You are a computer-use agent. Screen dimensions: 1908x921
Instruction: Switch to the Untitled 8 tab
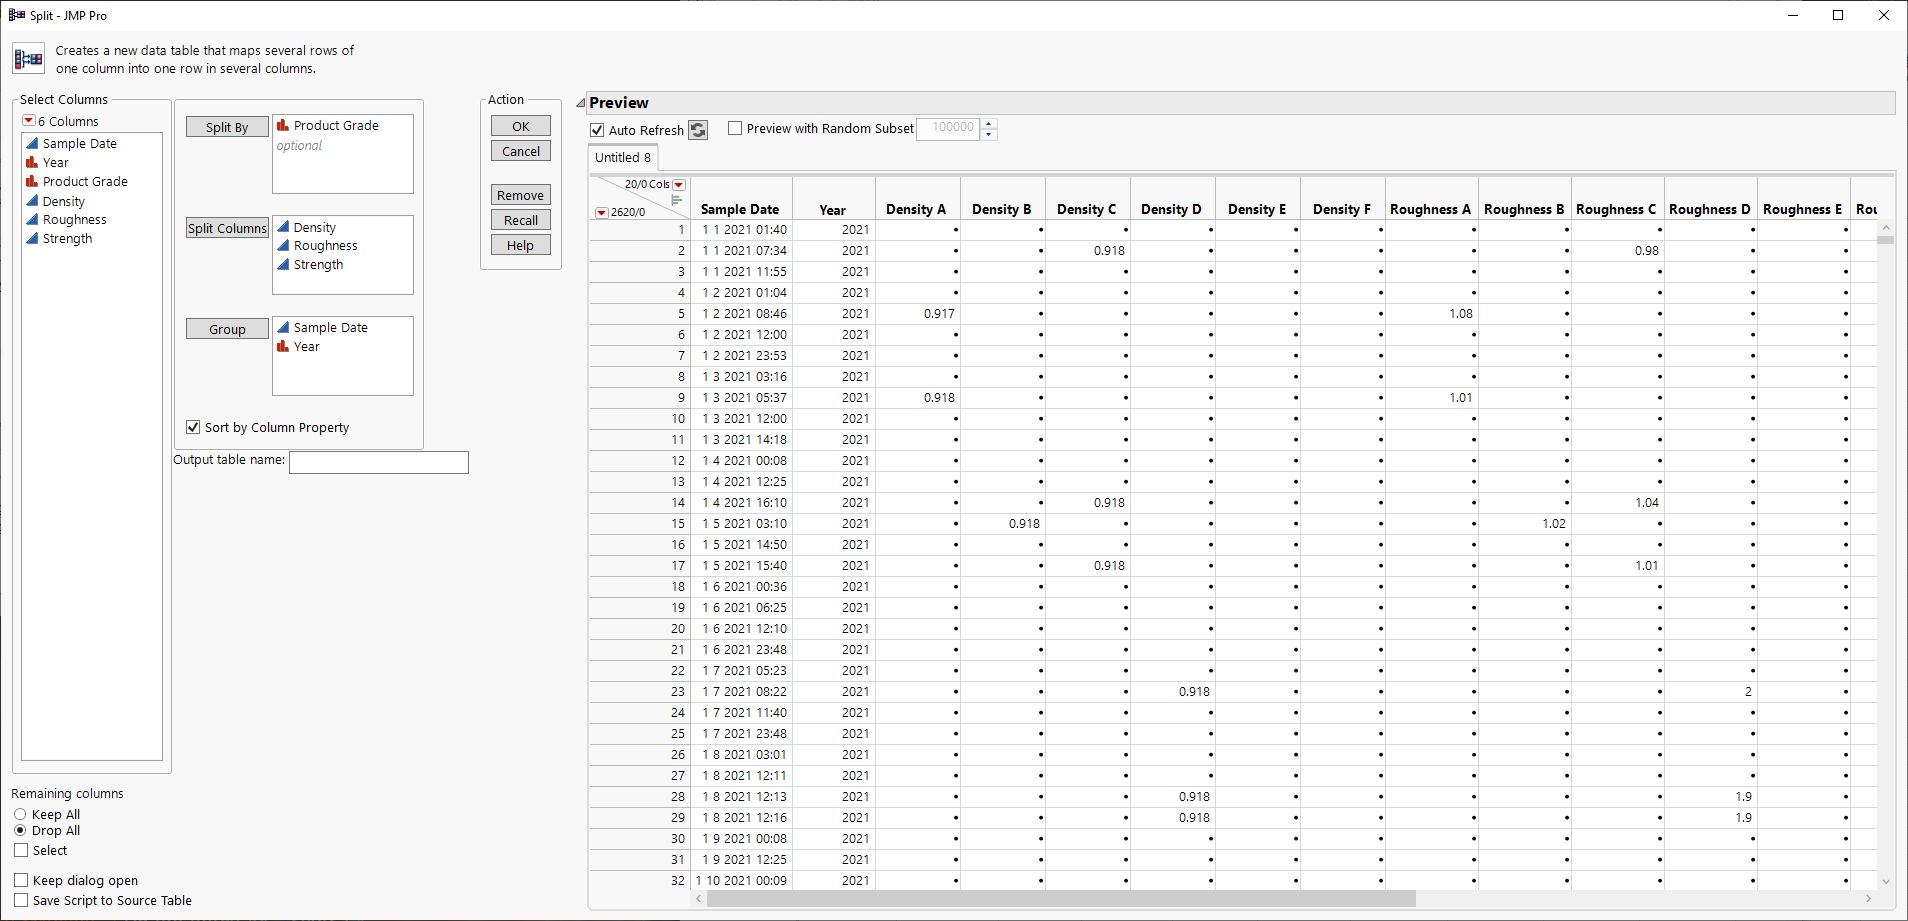pos(622,158)
